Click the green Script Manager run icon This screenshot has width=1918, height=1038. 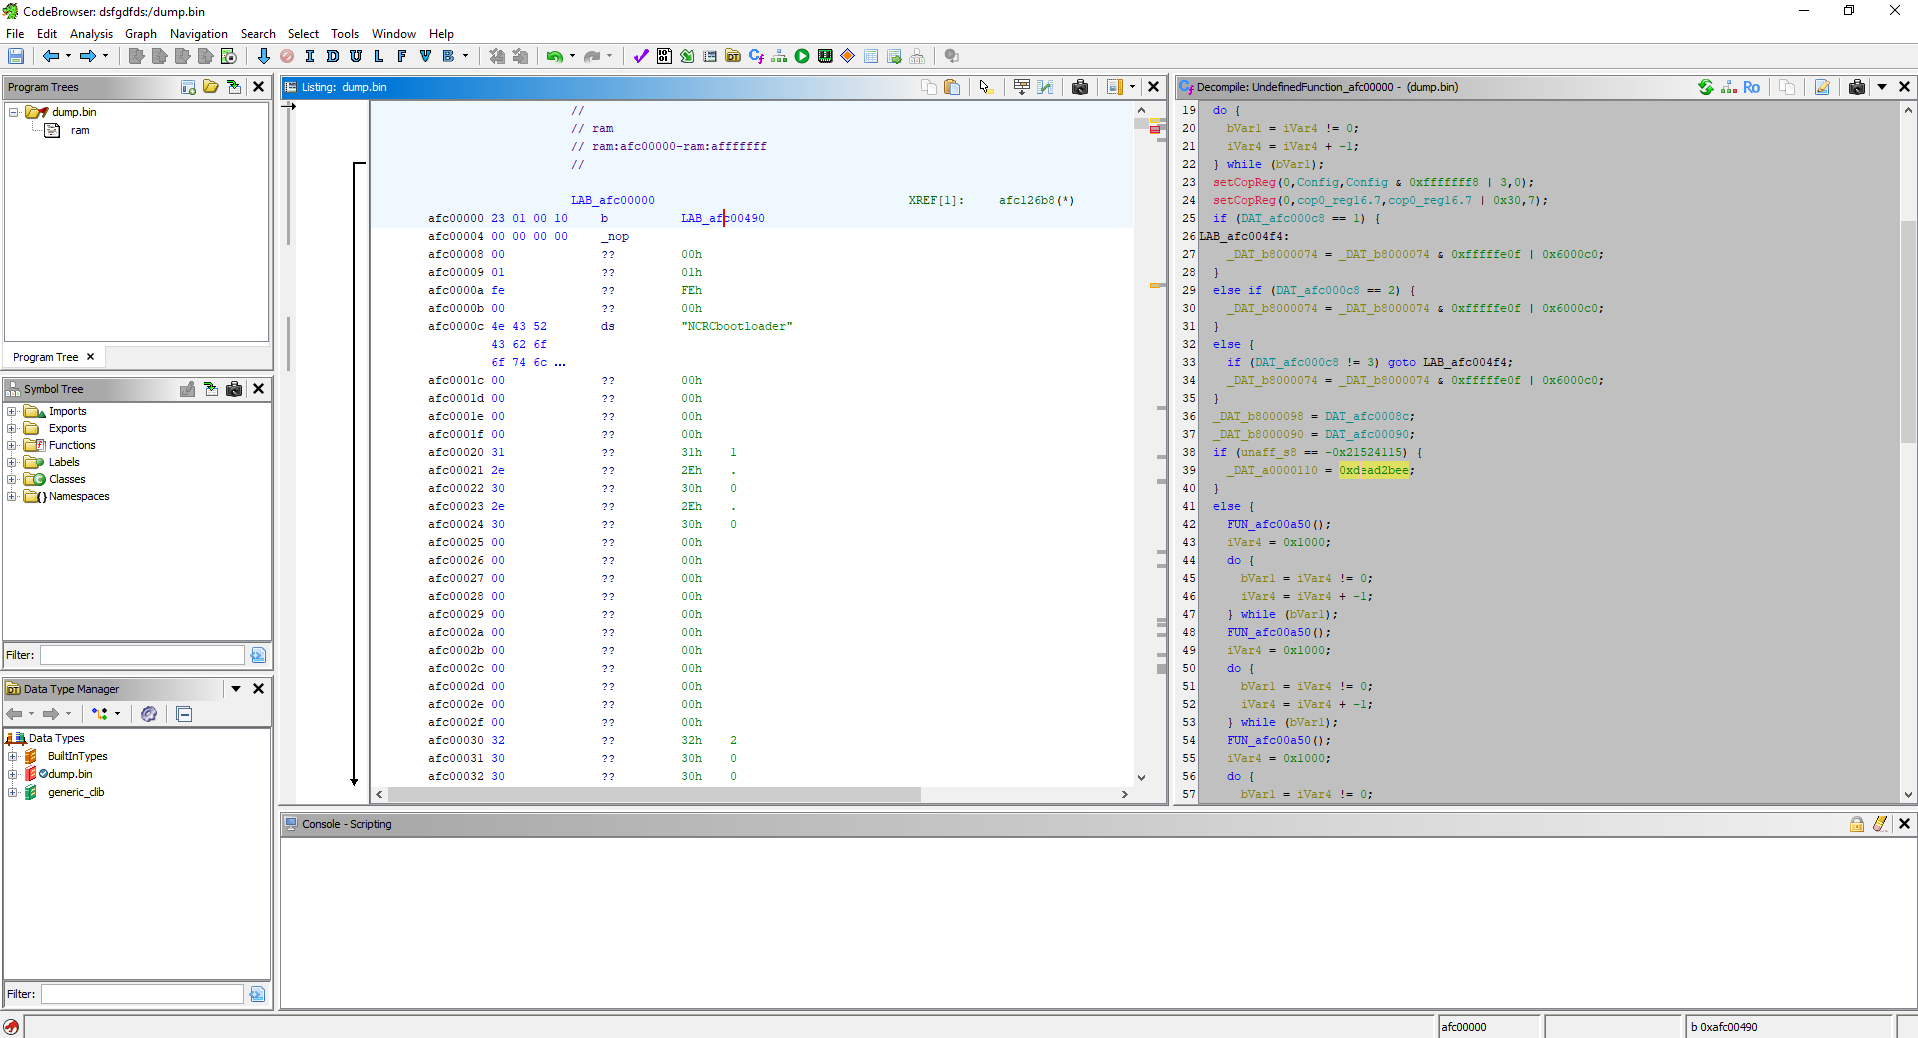coord(802,56)
